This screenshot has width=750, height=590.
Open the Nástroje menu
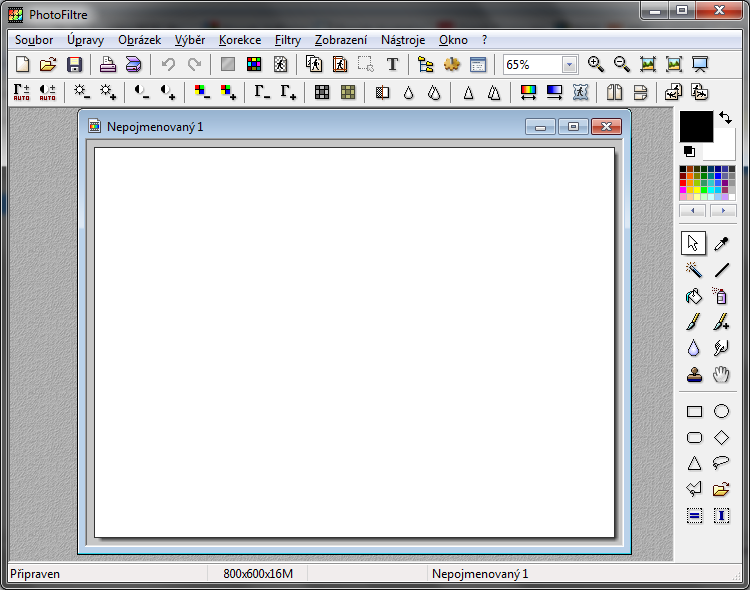click(x=403, y=40)
